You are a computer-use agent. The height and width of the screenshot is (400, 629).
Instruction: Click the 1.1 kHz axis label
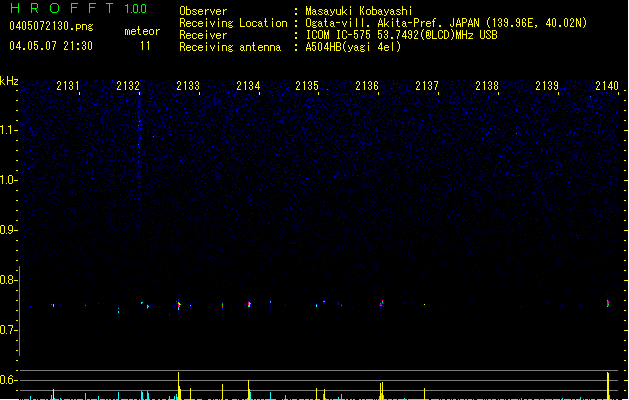(8, 130)
